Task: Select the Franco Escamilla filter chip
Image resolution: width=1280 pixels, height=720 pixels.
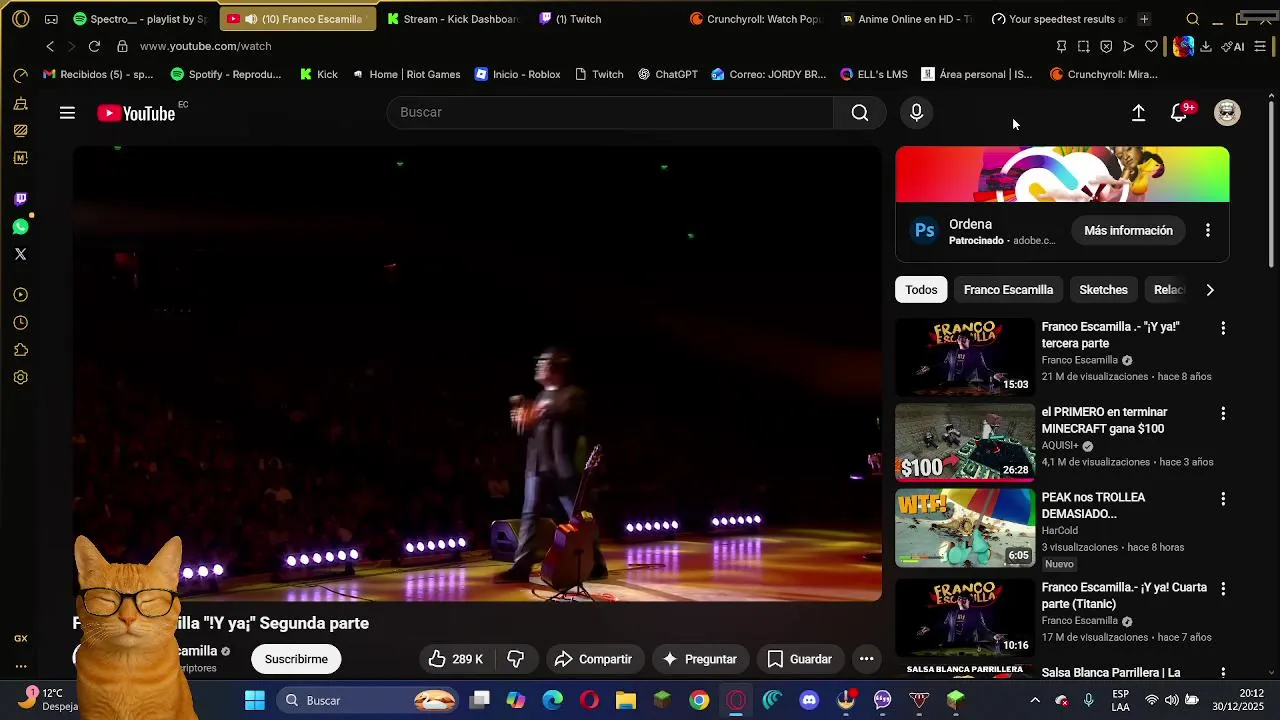Action: (x=1008, y=290)
